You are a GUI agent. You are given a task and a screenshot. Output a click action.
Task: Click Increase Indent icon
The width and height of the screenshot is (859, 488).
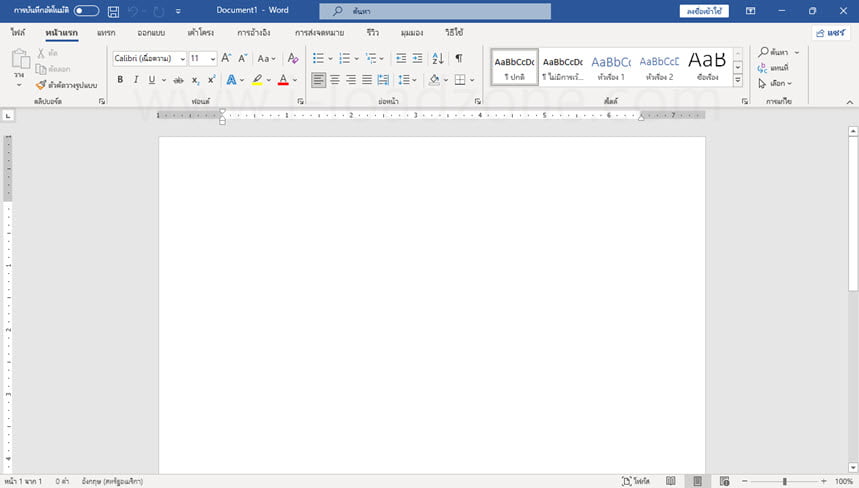pos(417,58)
